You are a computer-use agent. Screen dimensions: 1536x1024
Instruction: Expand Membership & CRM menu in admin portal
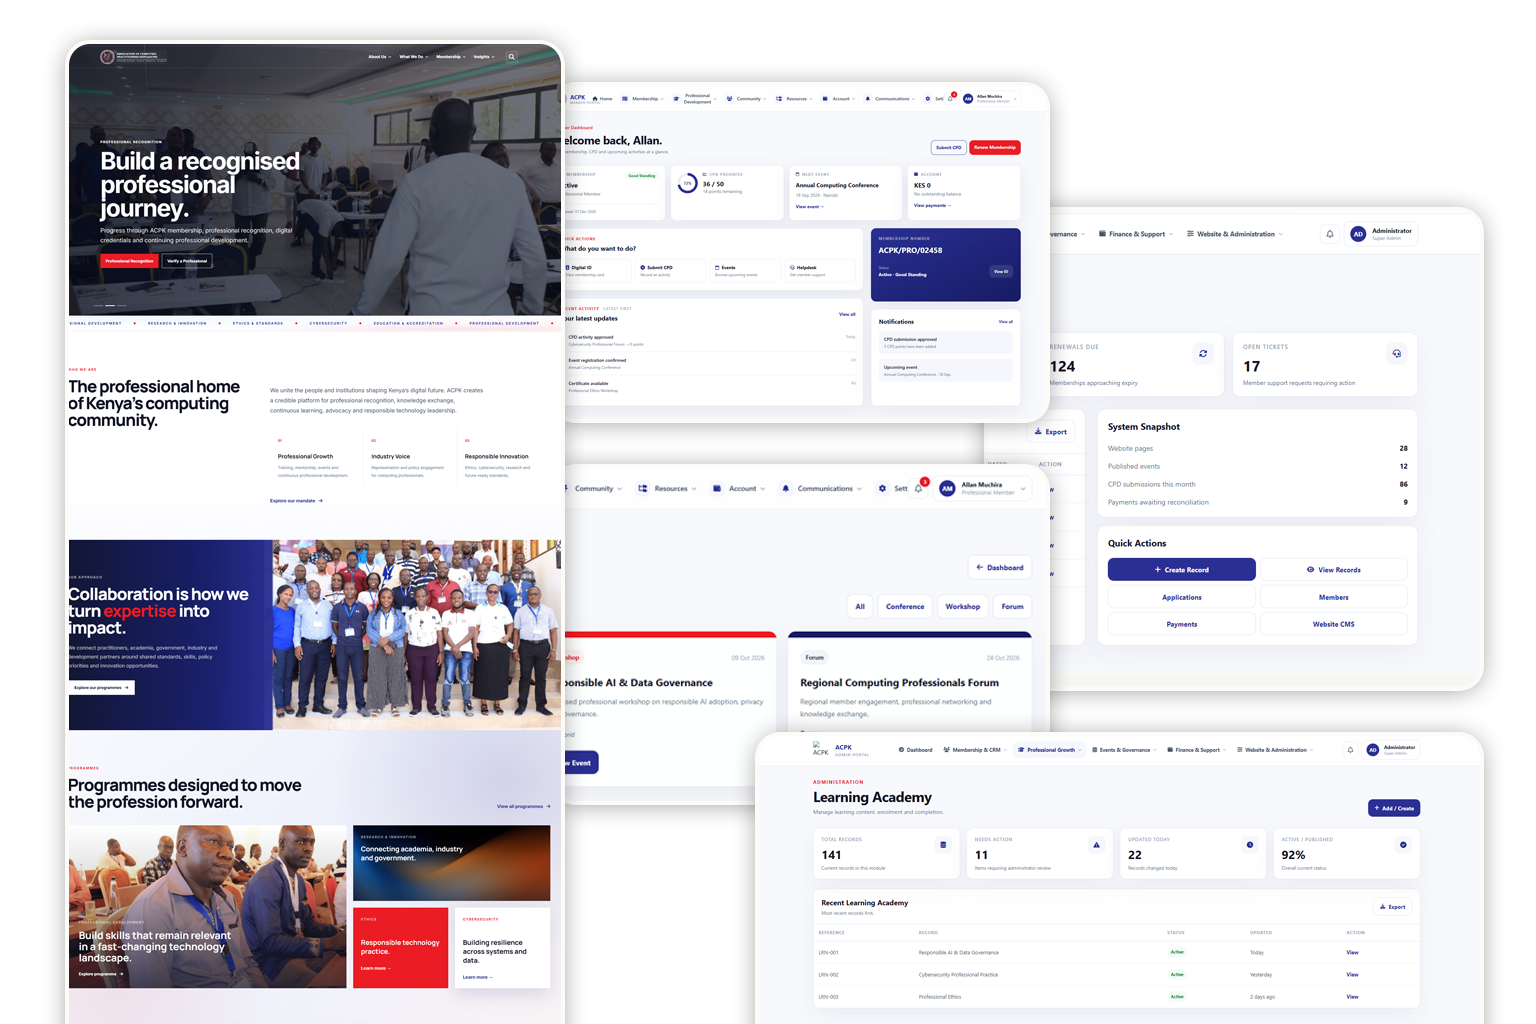pos(975,750)
